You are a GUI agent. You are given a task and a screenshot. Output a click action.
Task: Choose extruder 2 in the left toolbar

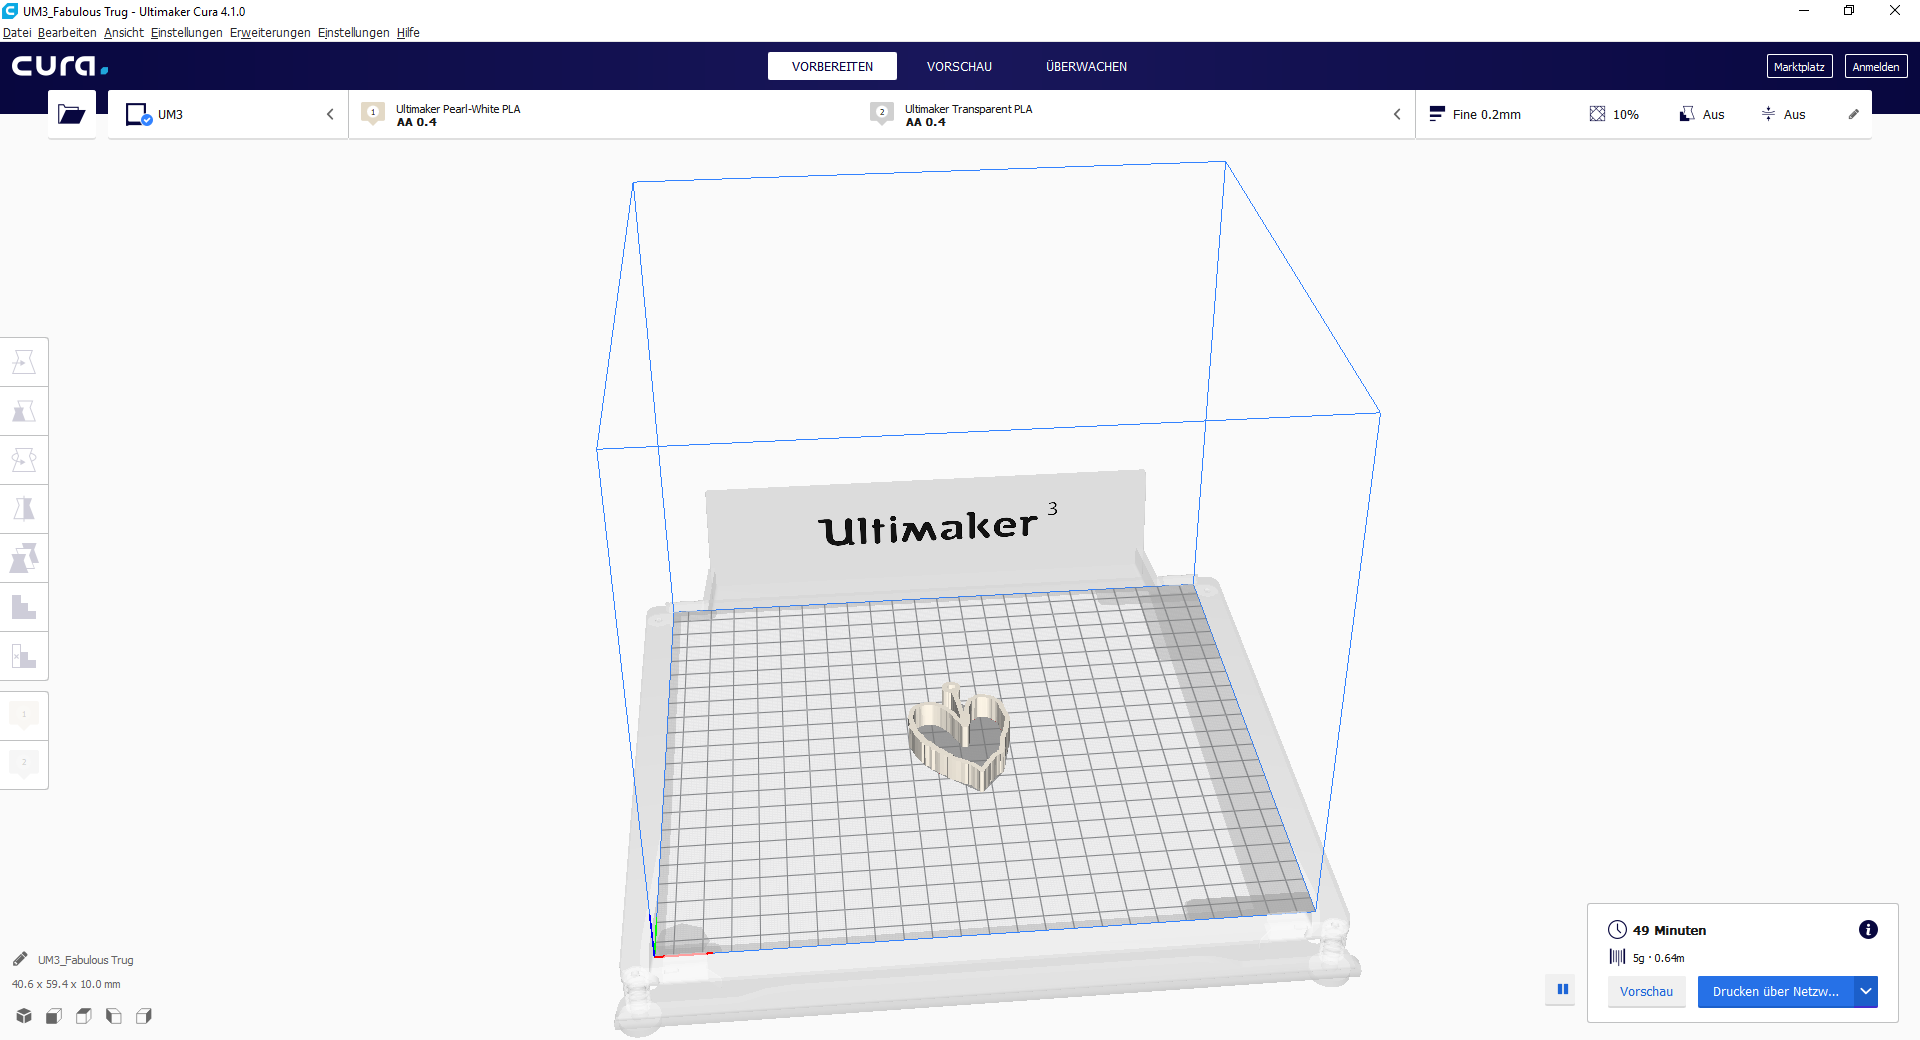coord(24,764)
